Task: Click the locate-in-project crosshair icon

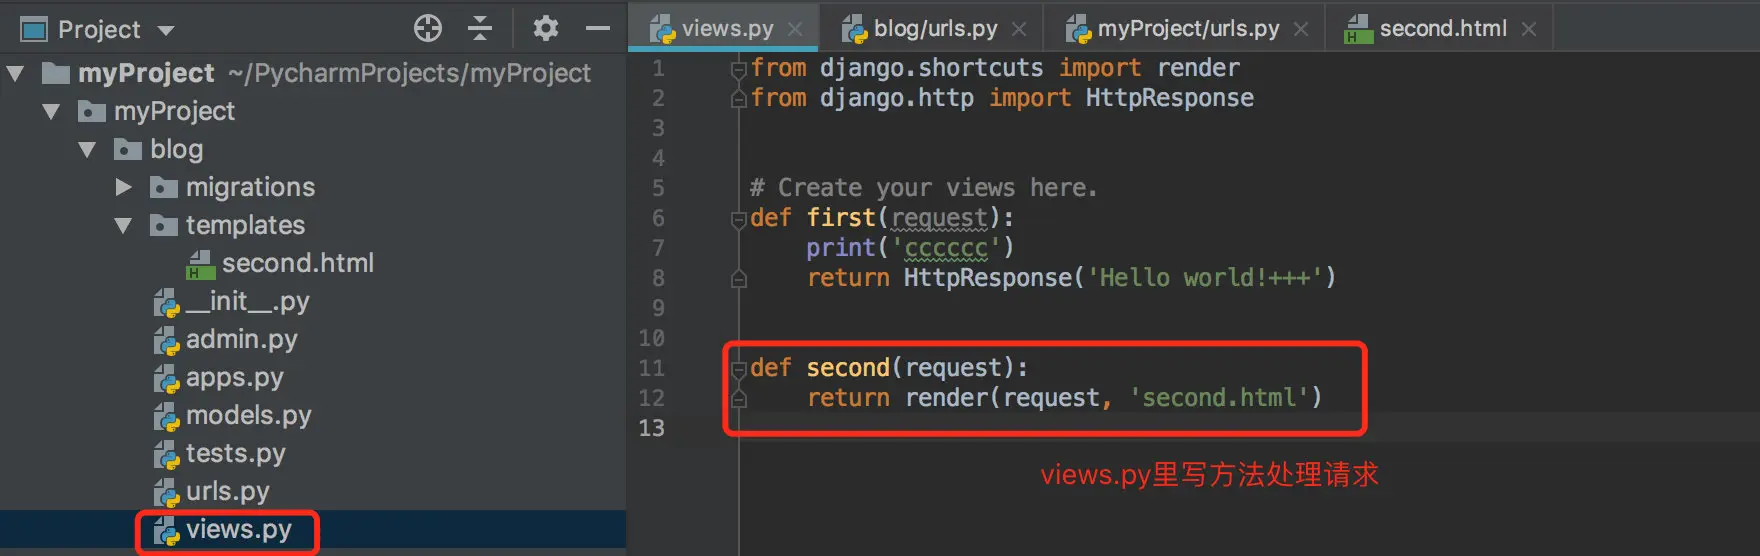Action: (428, 28)
